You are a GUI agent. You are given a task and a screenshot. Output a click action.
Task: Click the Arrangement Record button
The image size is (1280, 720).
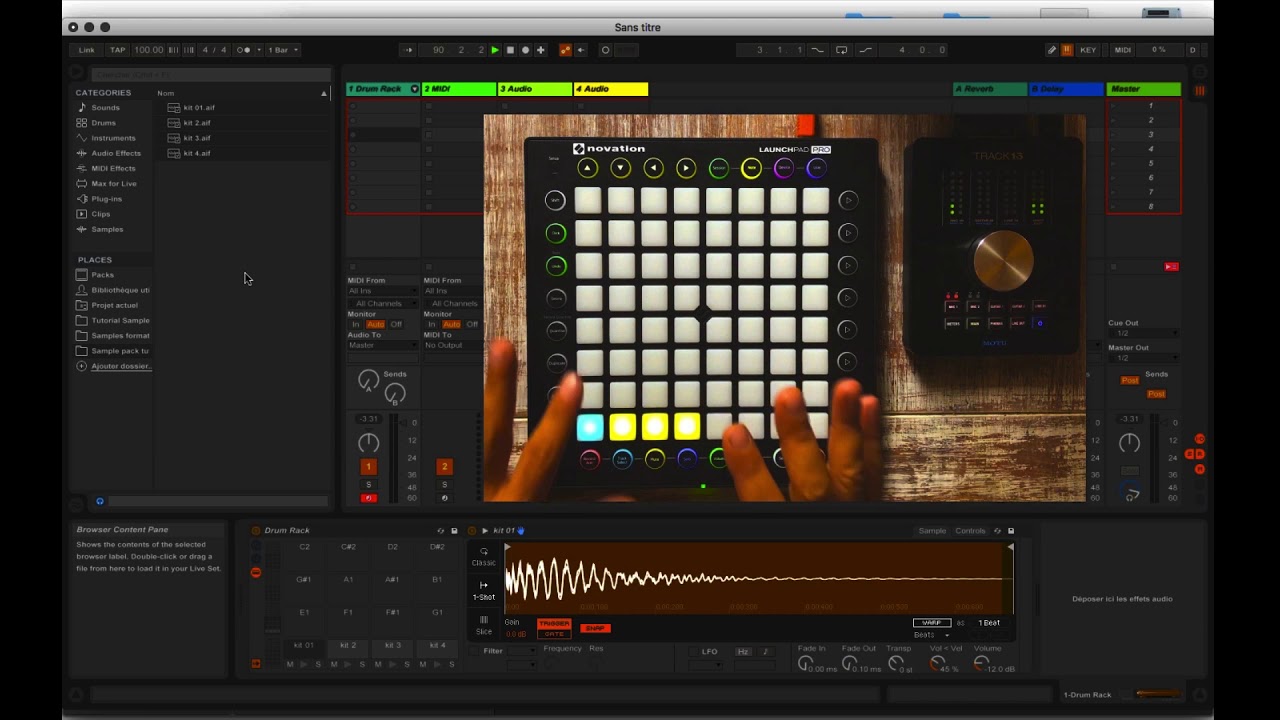tap(525, 50)
